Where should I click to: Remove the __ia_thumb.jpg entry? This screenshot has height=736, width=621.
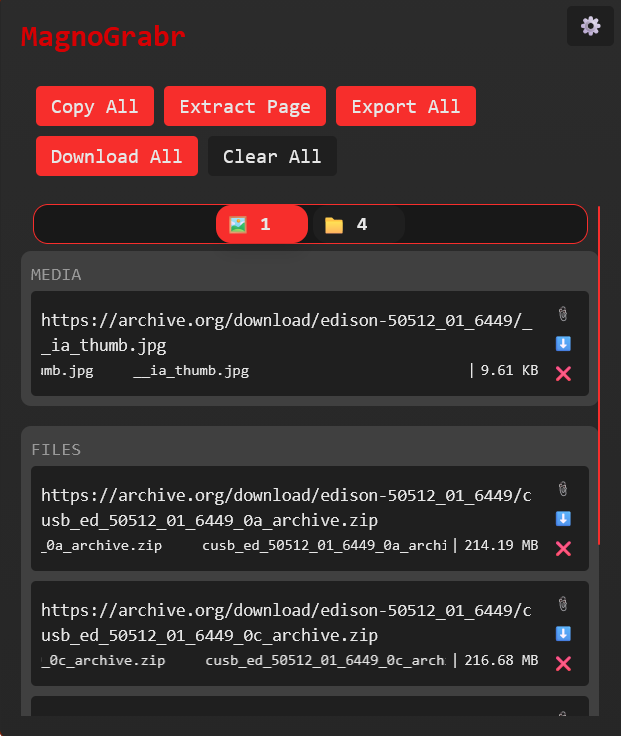point(563,374)
